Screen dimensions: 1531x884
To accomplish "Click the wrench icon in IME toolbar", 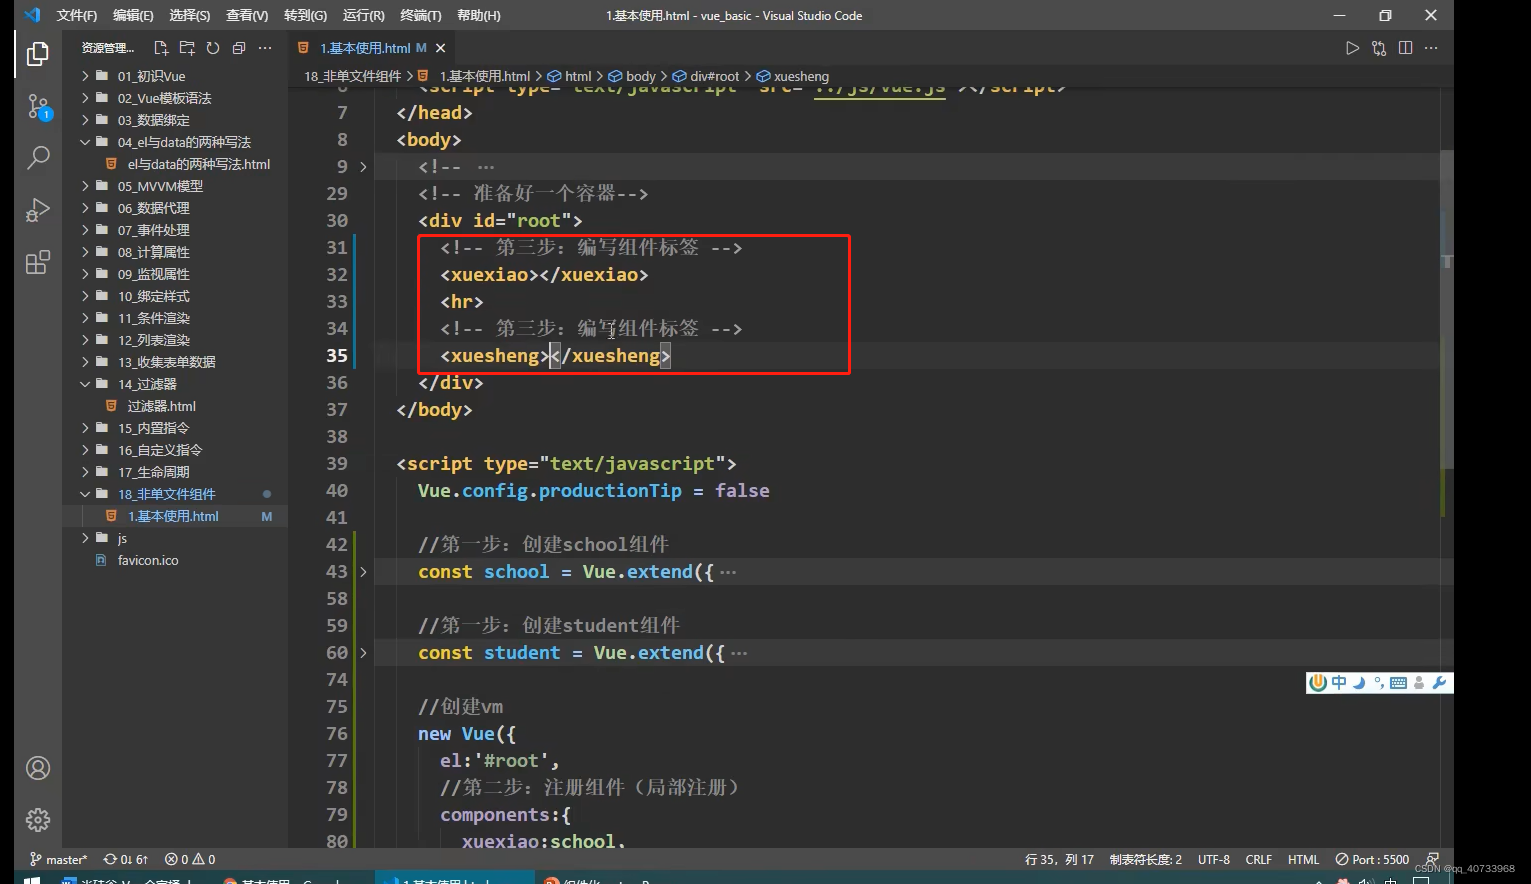I will (1439, 683).
